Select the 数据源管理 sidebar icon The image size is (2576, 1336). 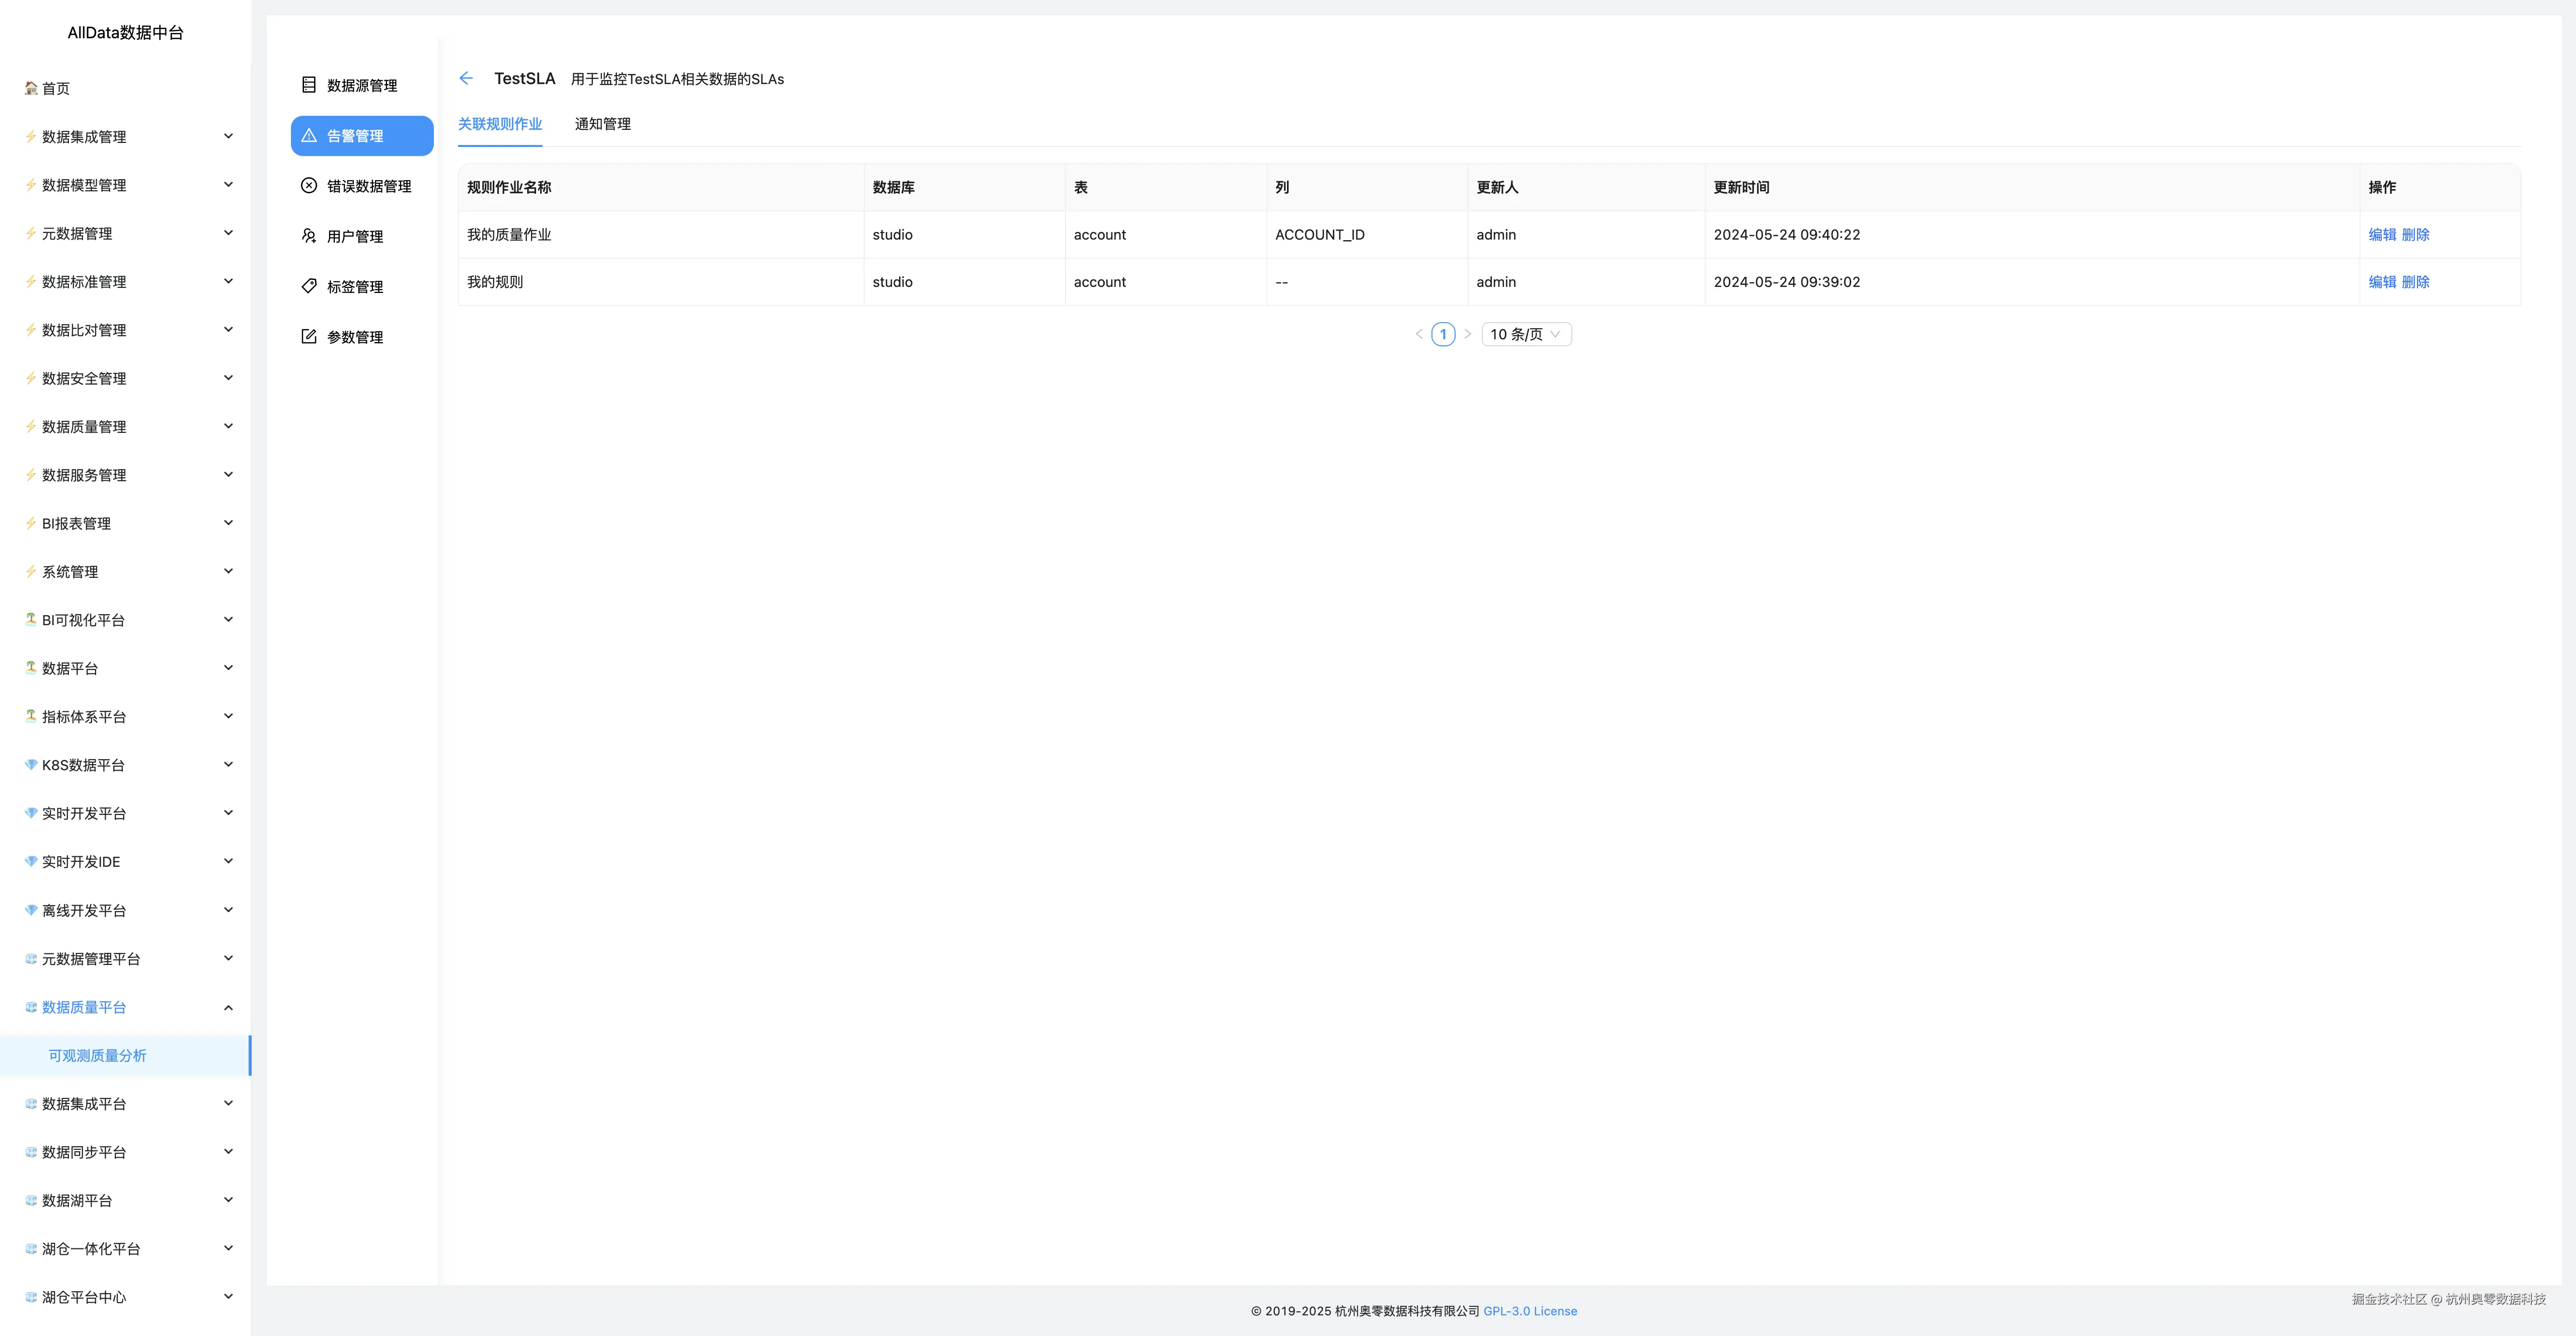[x=308, y=85]
